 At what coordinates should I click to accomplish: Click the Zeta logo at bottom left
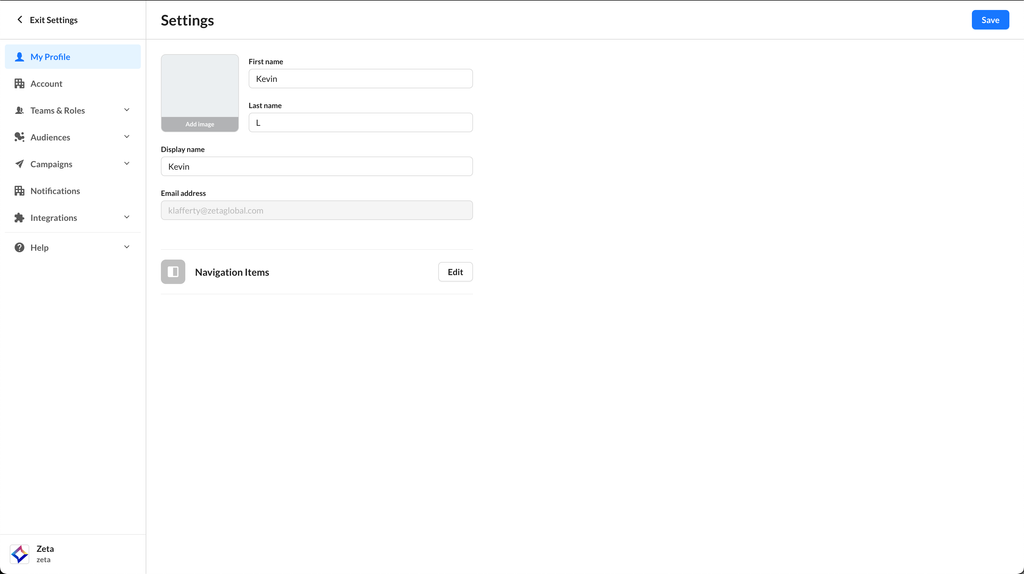point(19,554)
